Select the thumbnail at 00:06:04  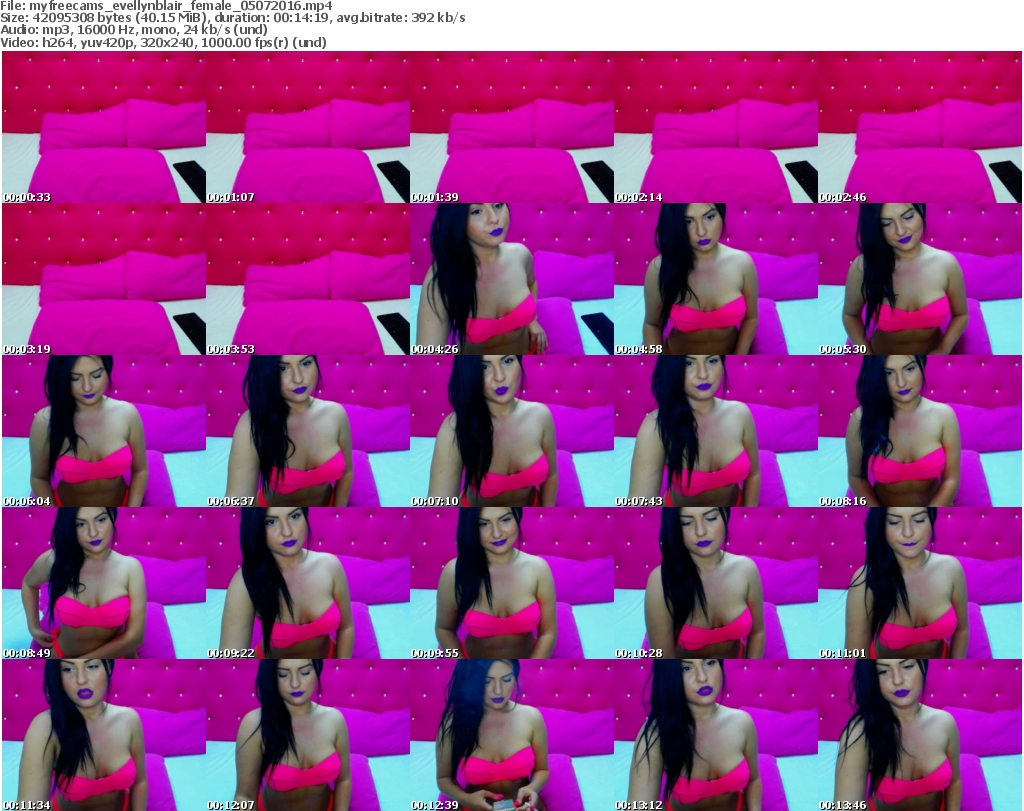pos(104,431)
